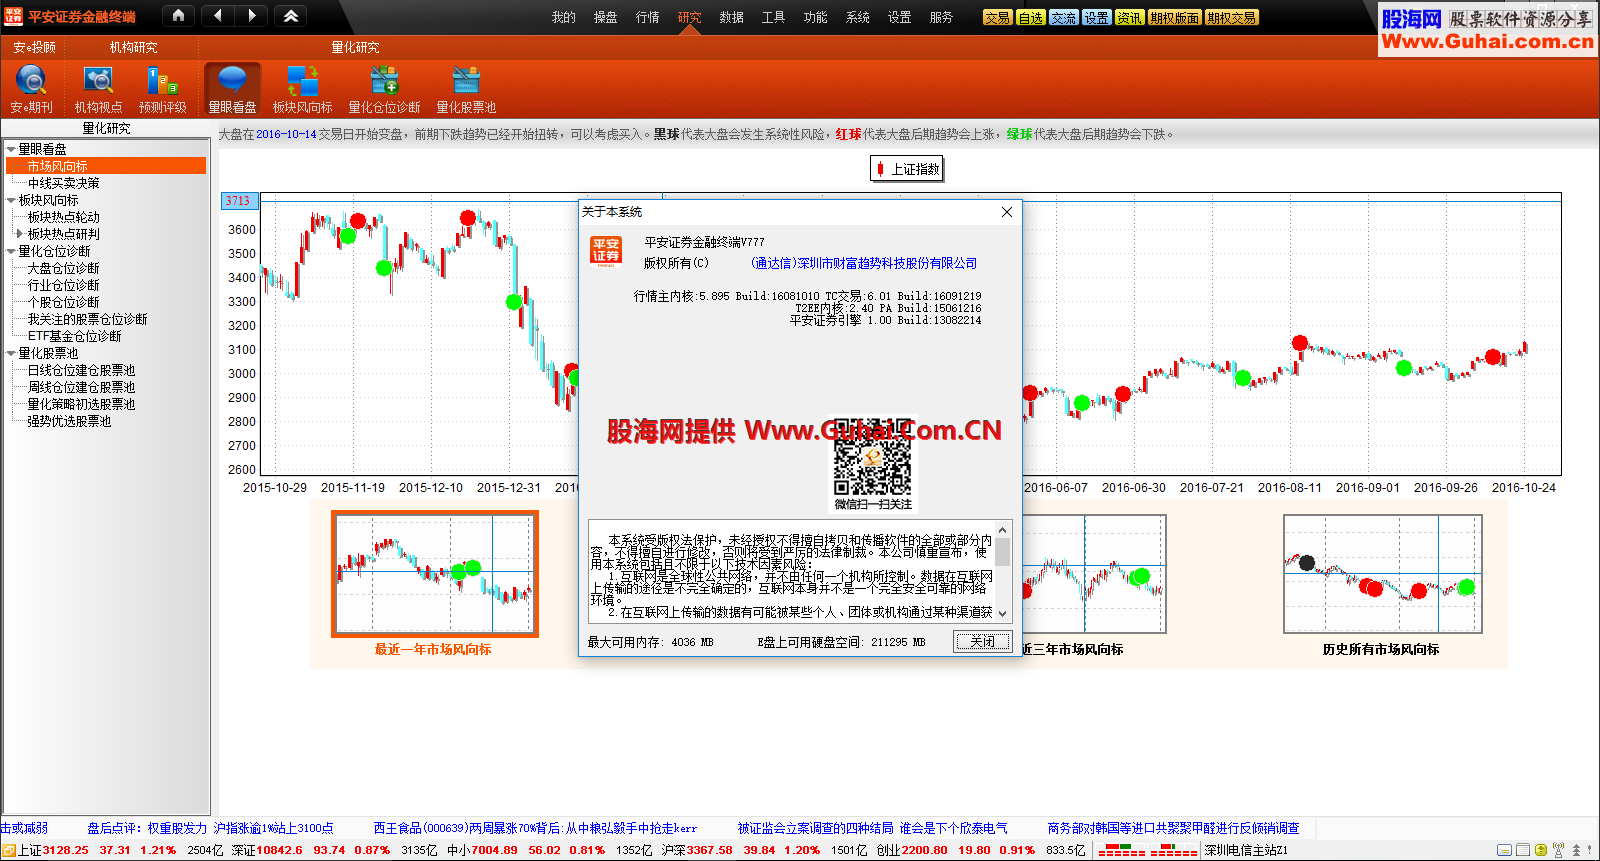This screenshot has height=861, width=1600.
Task: Select 个股仓位诊断 in the tree
Action: pos(64,302)
